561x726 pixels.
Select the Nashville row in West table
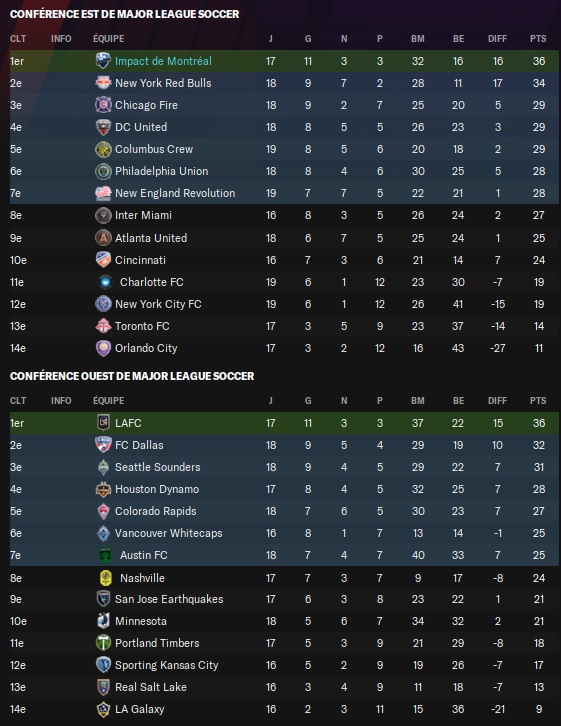coord(284,577)
